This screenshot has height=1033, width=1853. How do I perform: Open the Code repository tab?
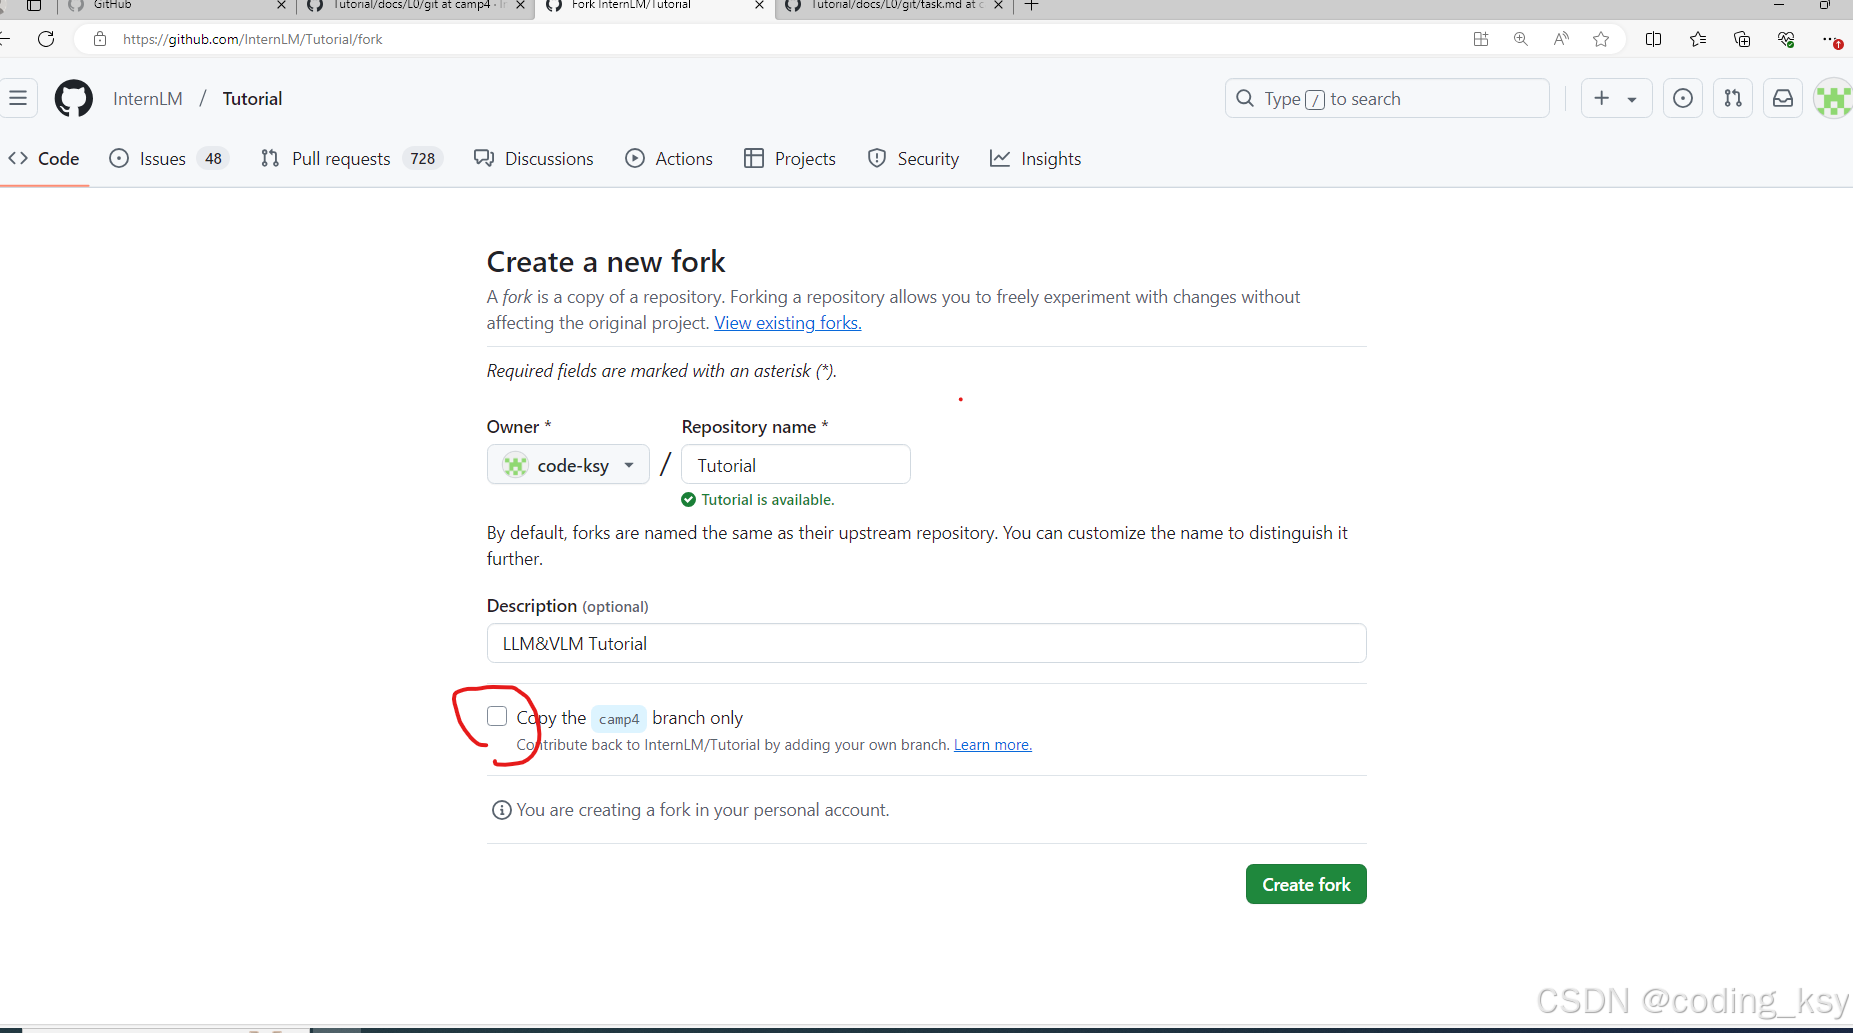pos(44,158)
